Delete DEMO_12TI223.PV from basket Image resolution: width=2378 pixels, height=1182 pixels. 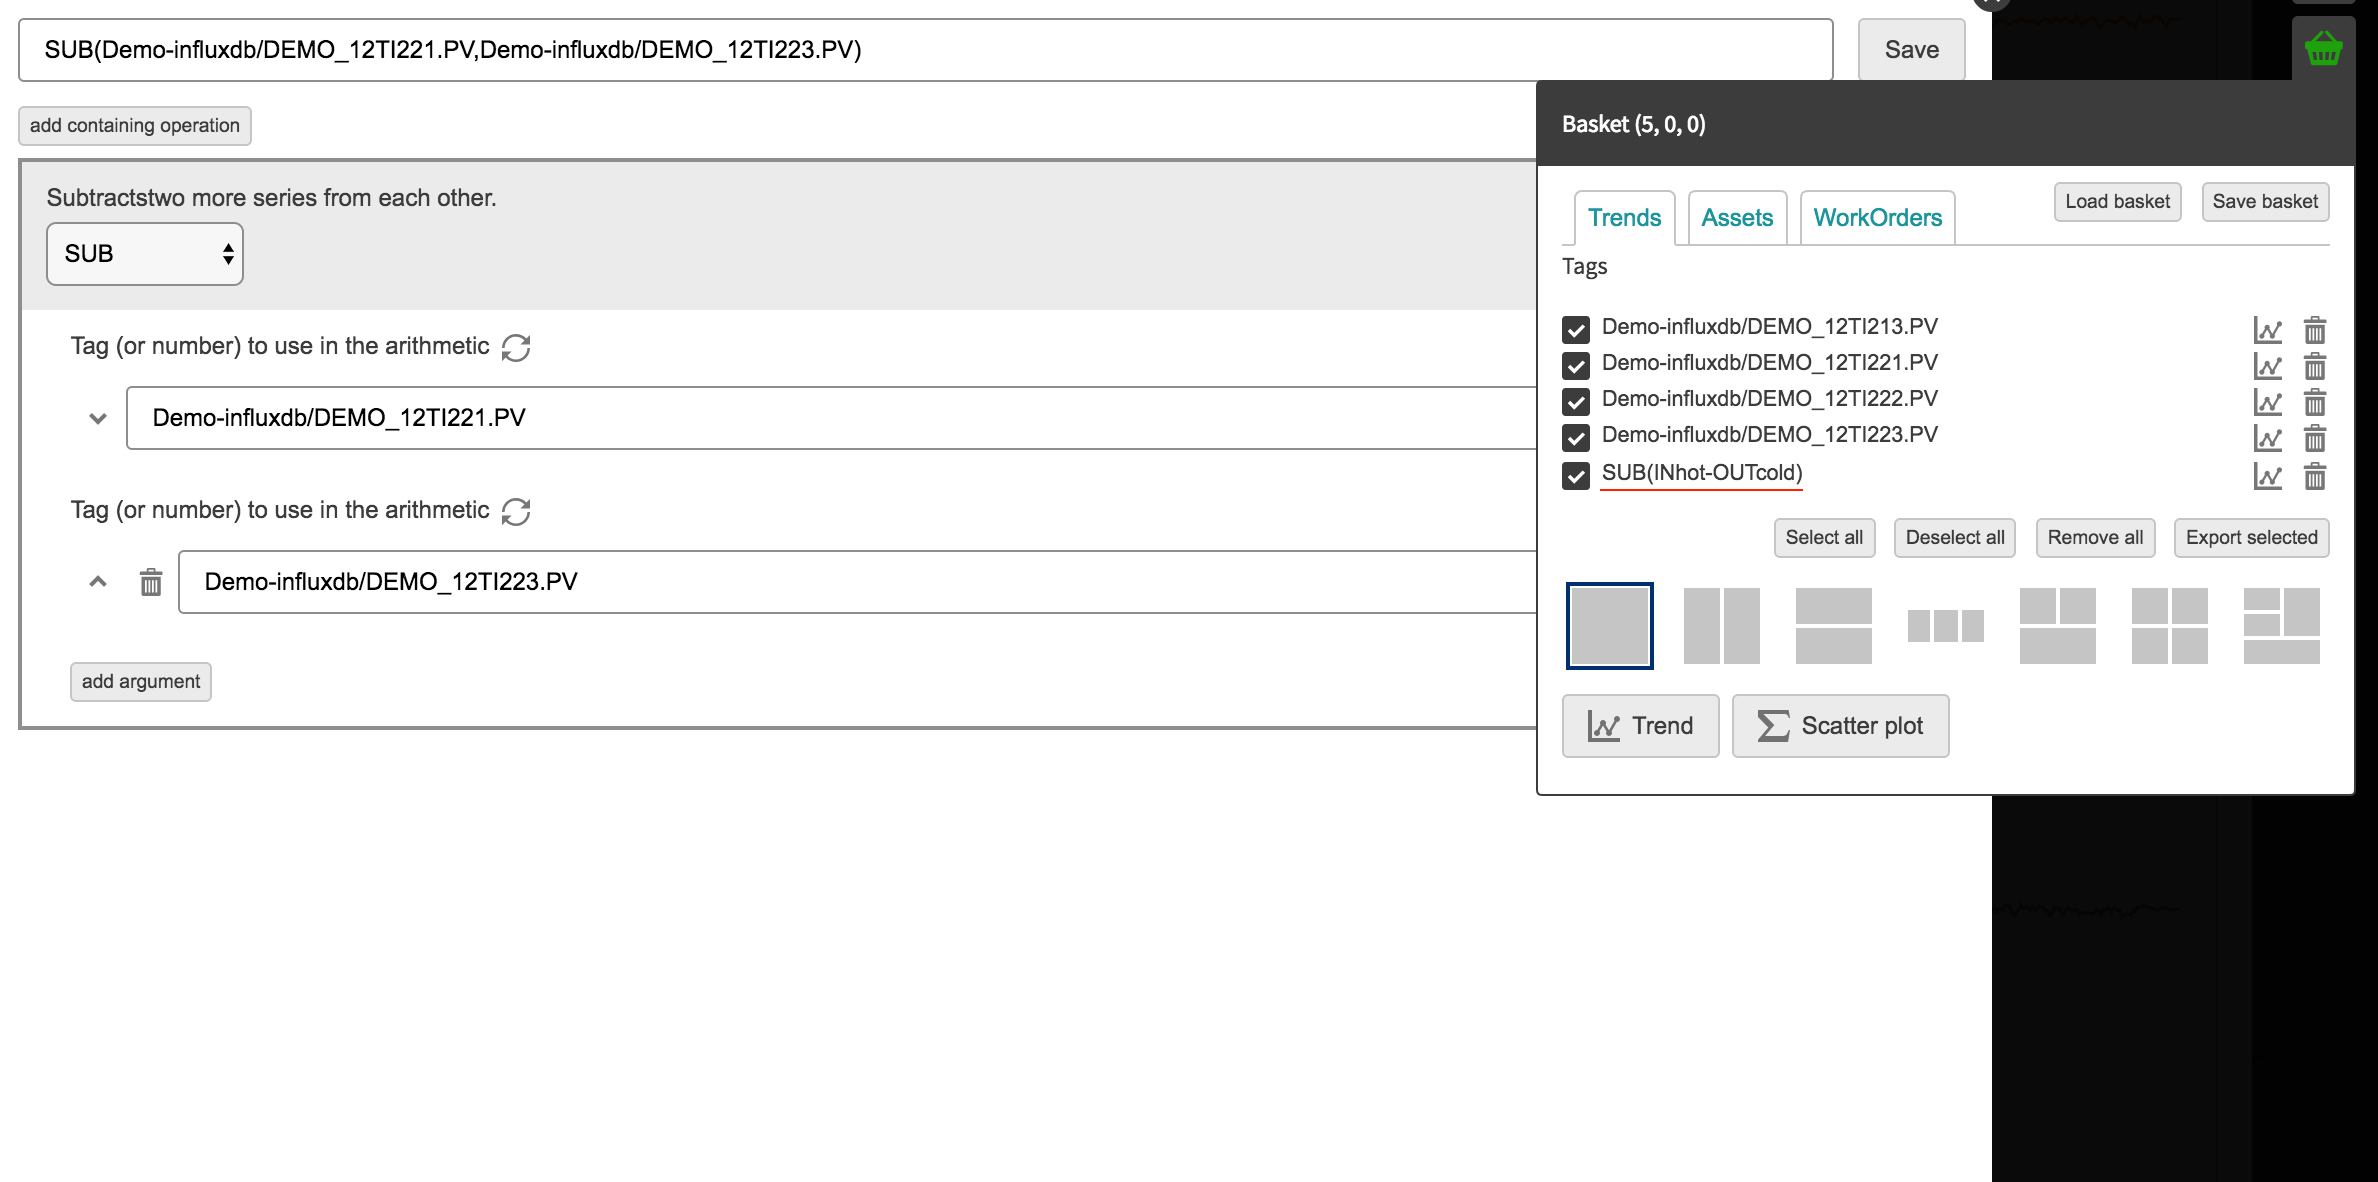(2314, 438)
